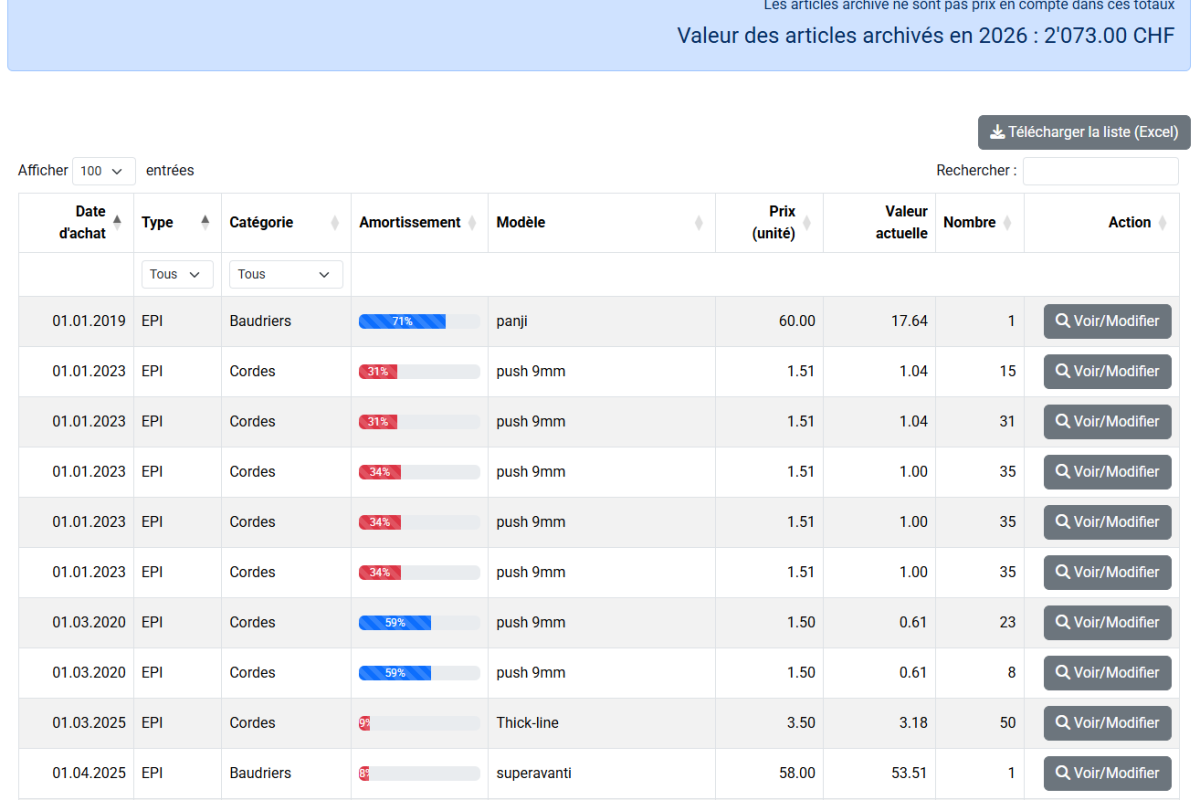Viewport: 1200px width, 800px height.
Task: Open Voir/Modifier for push 9mm quantity 23
Action: (x=1107, y=622)
